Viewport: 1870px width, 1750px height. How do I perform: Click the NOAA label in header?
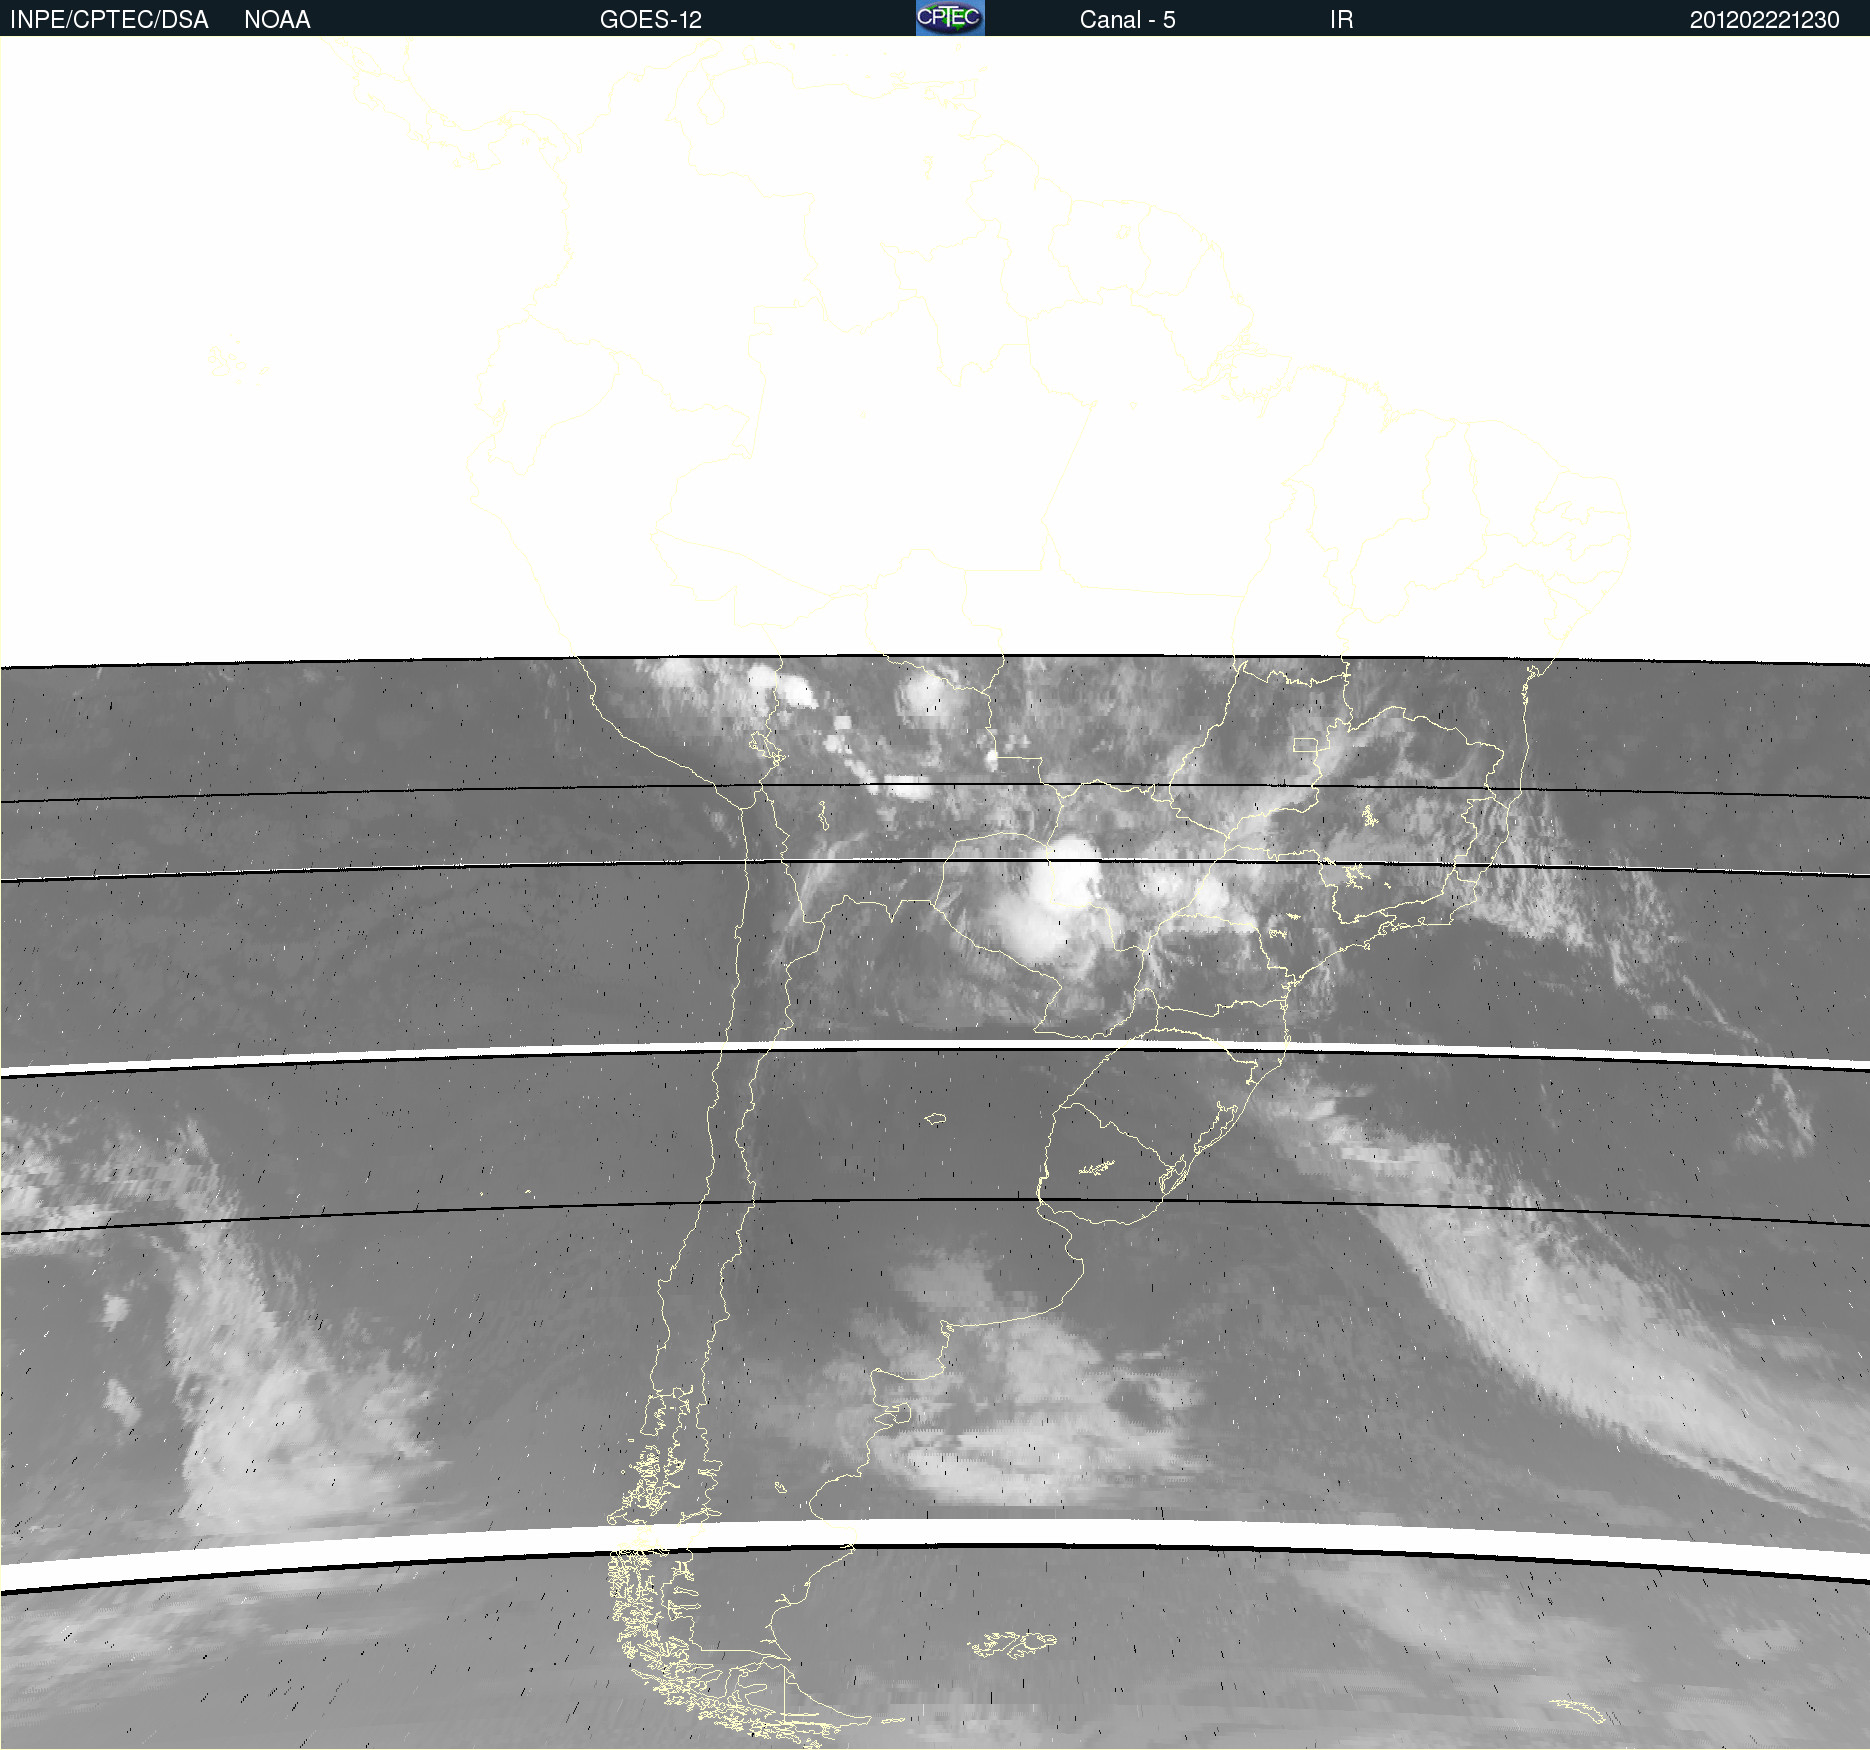click(277, 20)
